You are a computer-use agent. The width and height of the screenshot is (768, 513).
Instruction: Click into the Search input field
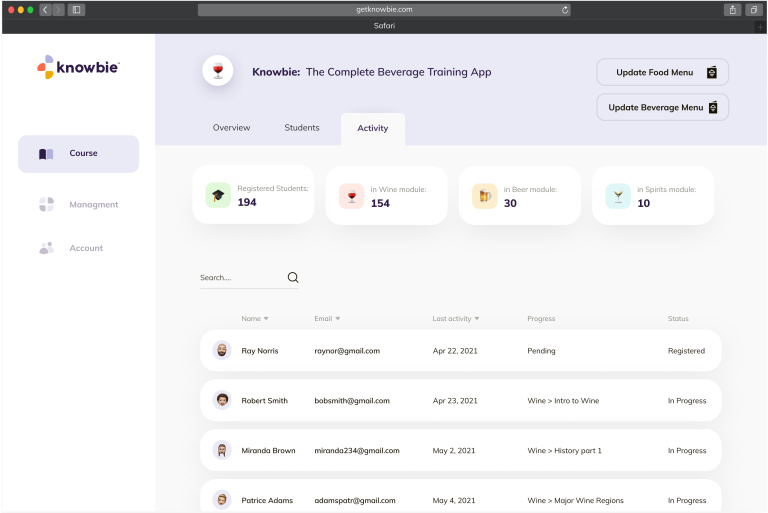240,278
